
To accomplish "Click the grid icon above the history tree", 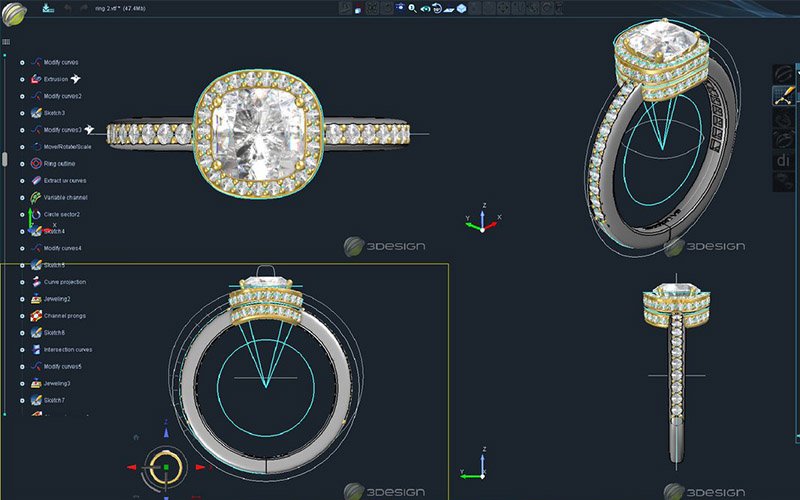I will point(6,43).
